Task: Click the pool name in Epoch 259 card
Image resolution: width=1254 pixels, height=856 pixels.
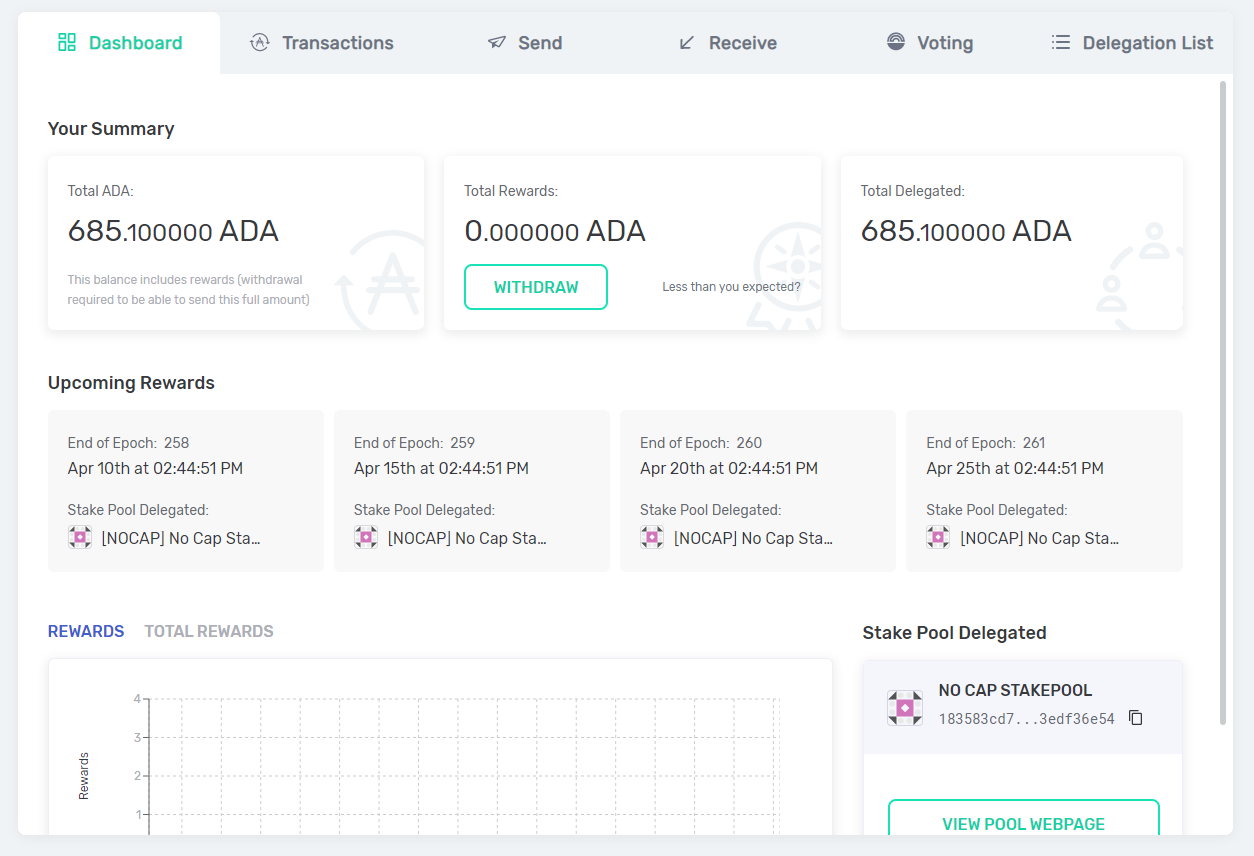Action: point(467,538)
